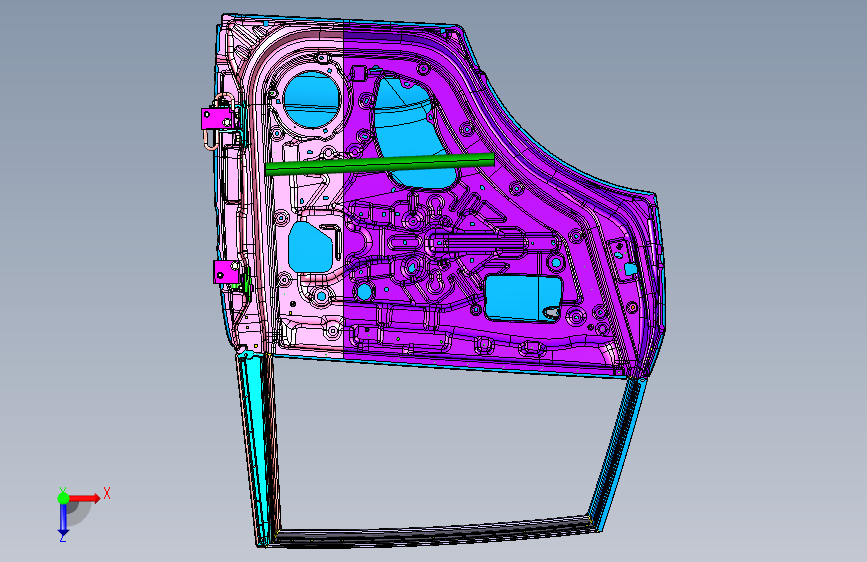Image resolution: width=867 pixels, height=562 pixels.
Task: Select the lower magenta hinge bracket
Action: 227,272
